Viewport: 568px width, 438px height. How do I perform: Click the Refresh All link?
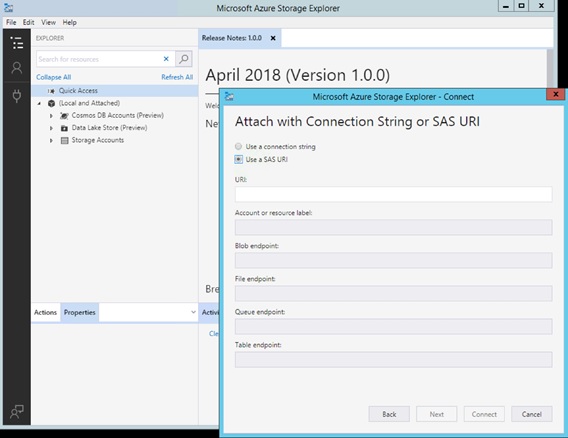(x=177, y=77)
